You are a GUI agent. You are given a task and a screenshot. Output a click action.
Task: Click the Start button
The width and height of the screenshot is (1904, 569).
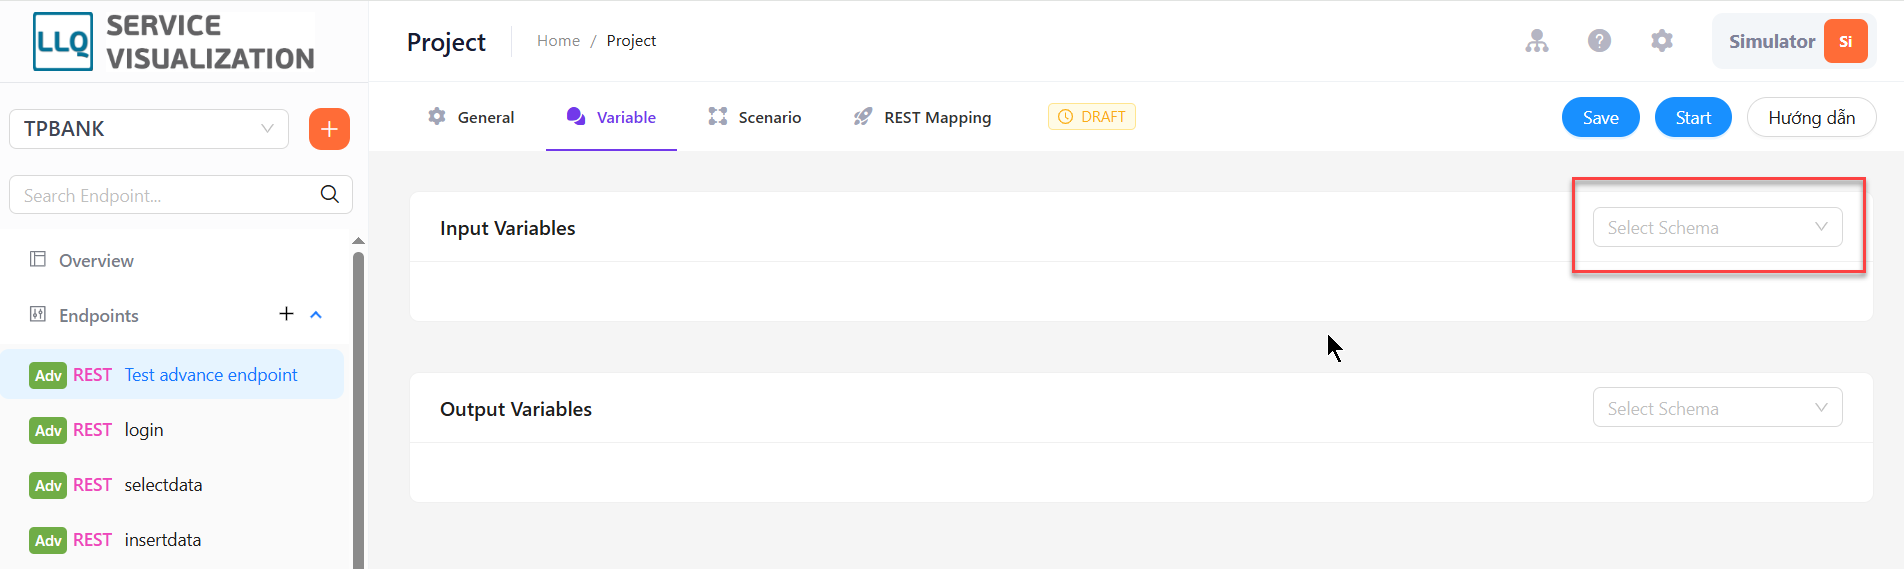pyautogui.click(x=1693, y=117)
